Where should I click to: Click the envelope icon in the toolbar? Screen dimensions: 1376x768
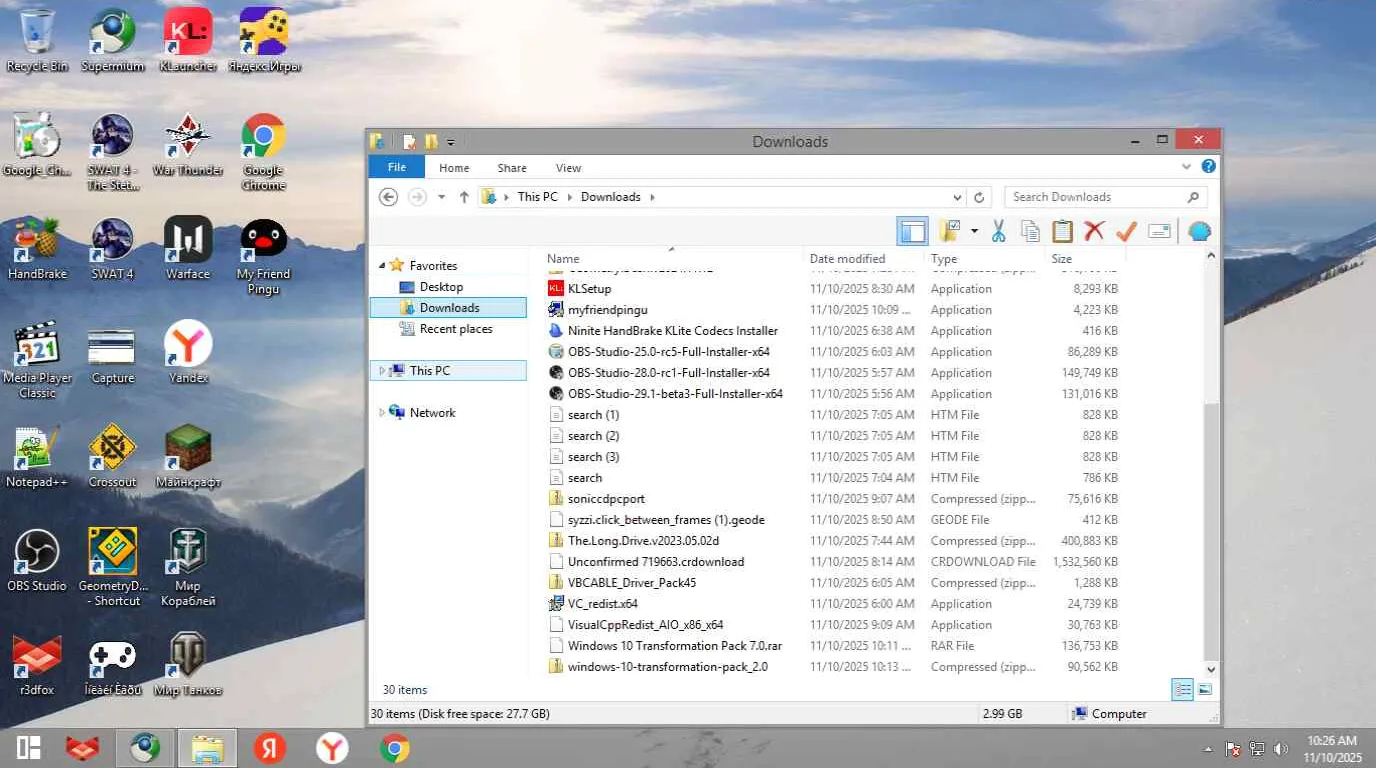pos(1159,231)
